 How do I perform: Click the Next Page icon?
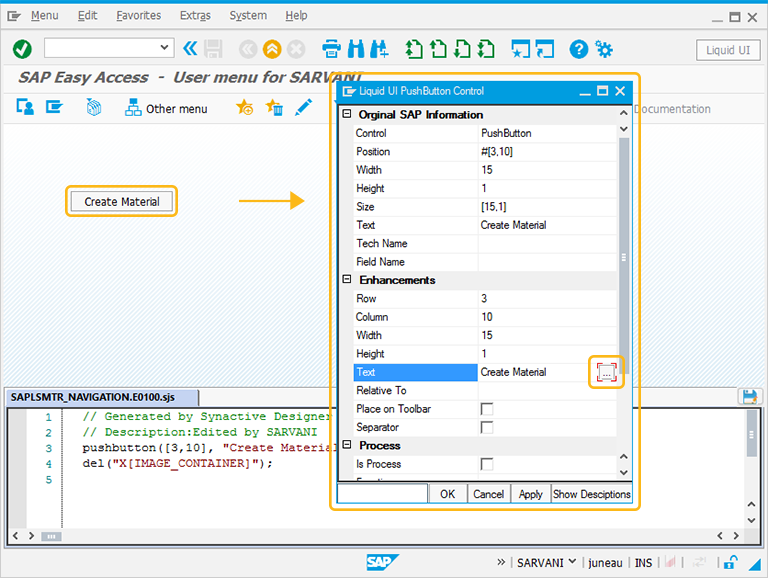[462, 49]
